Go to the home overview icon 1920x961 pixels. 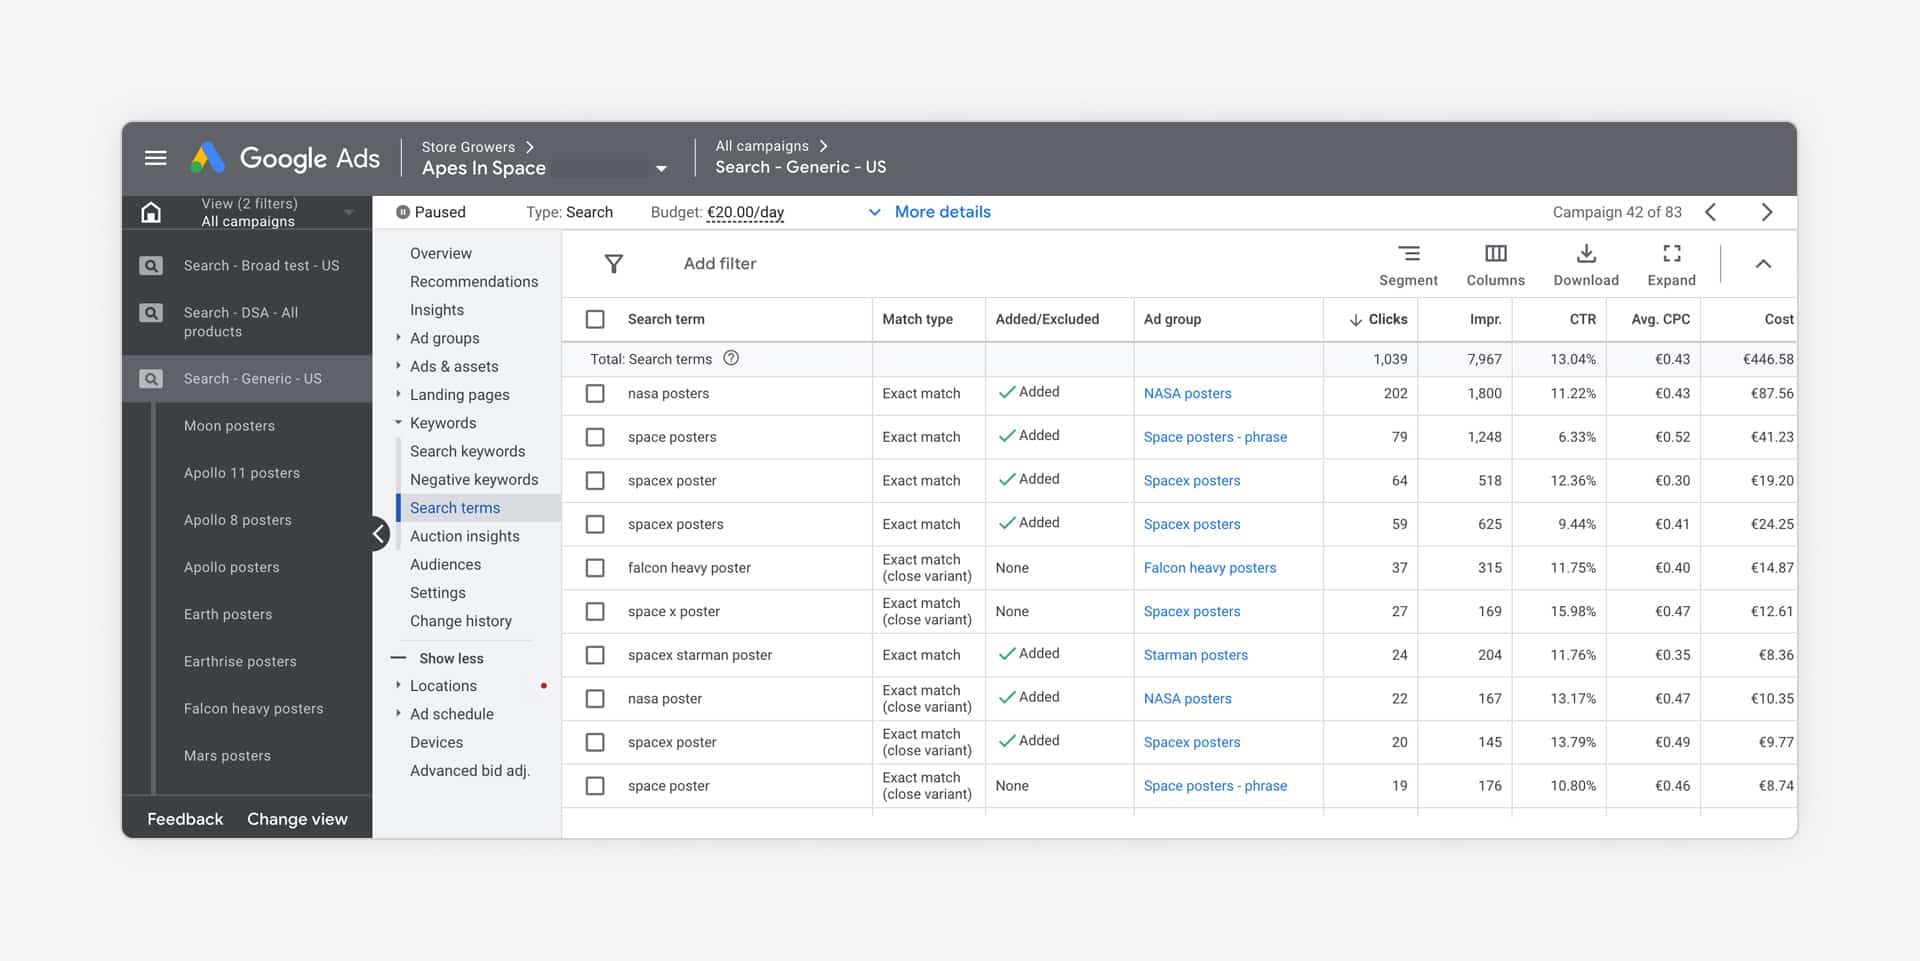(x=151, y=212)
